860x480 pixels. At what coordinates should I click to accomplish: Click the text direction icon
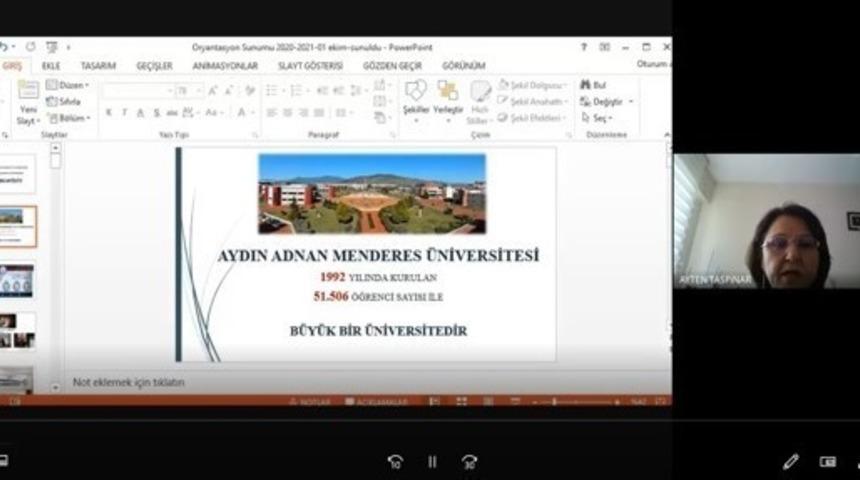(x=381, y=85)
